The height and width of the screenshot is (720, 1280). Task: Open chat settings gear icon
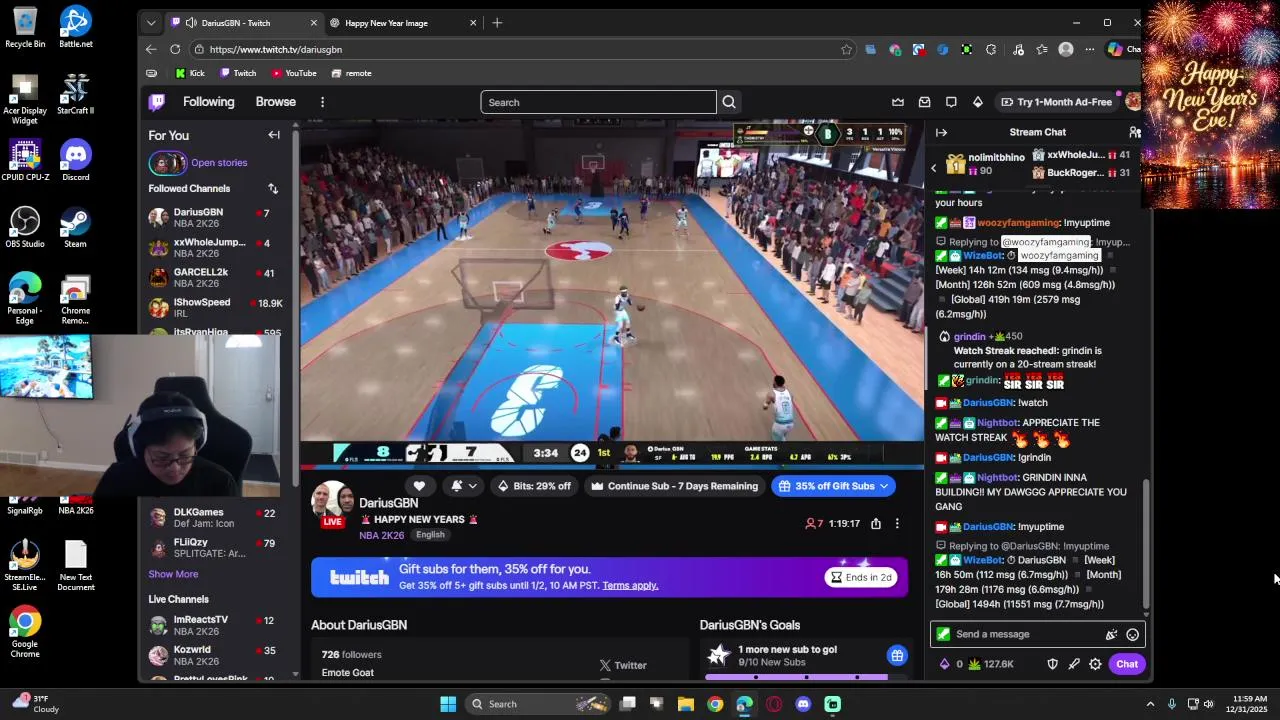pyautogui.click(x=1095, y=664)
